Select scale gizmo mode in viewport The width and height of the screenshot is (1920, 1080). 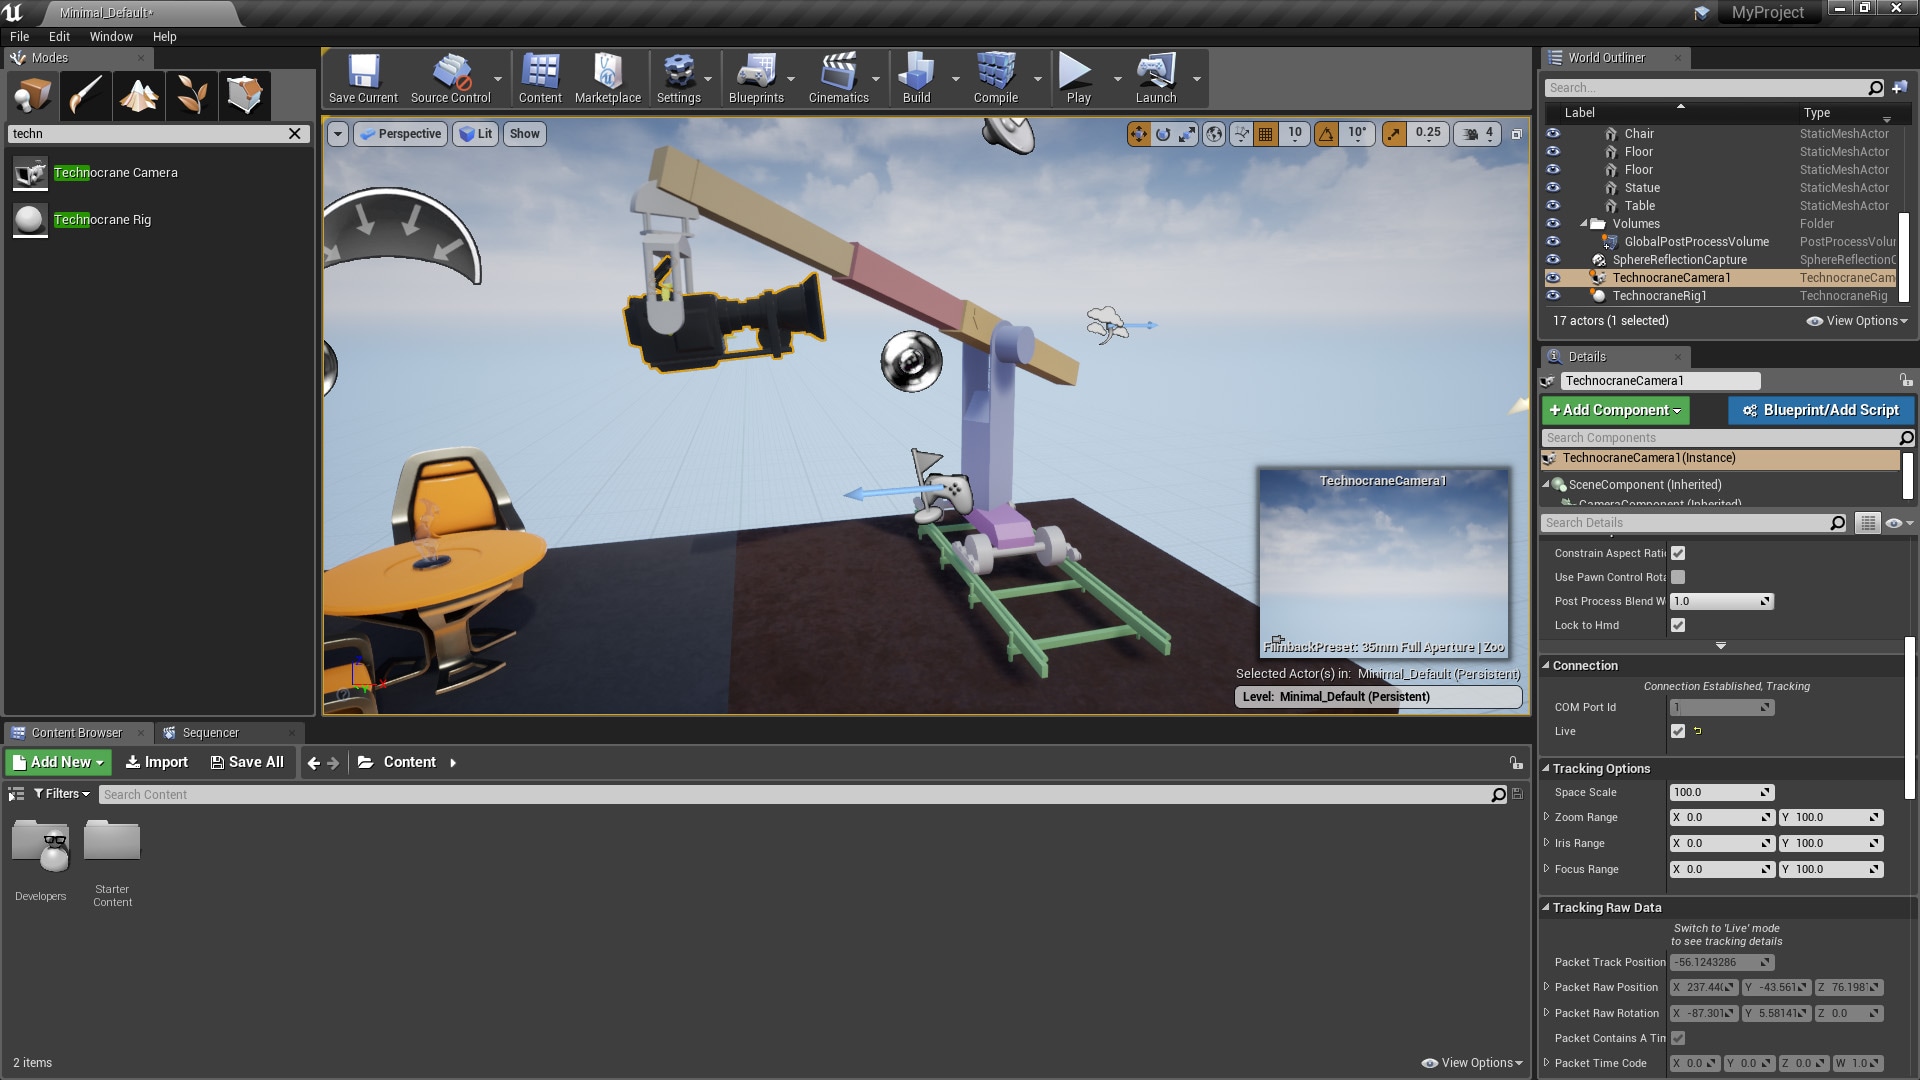(1187, 134)
